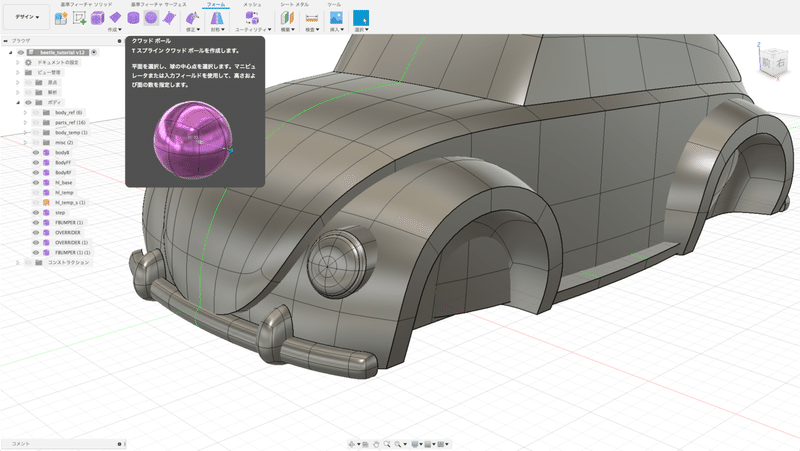Switch to the メッシュ tab

point(253,5)
